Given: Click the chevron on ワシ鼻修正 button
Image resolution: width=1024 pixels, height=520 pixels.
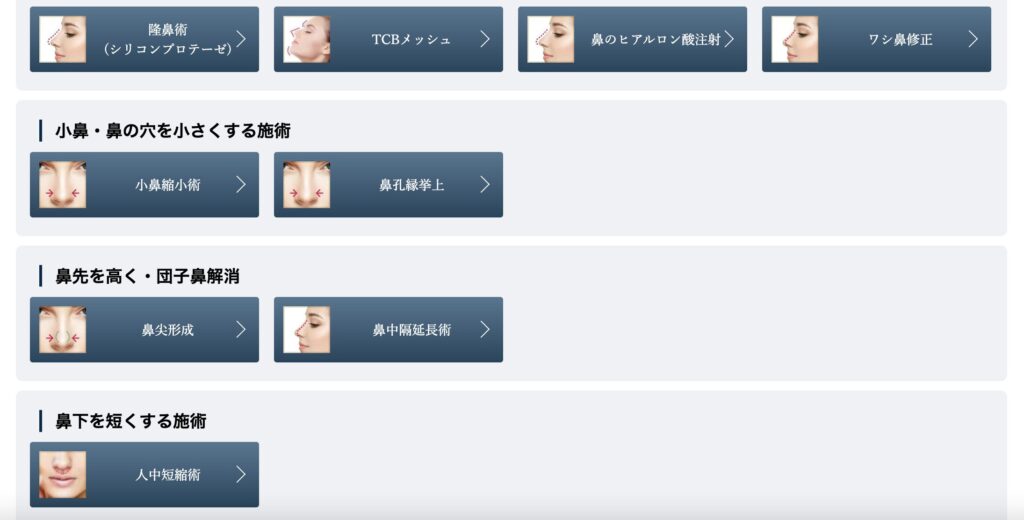Looking at the screenshot, I should [973, 39].
